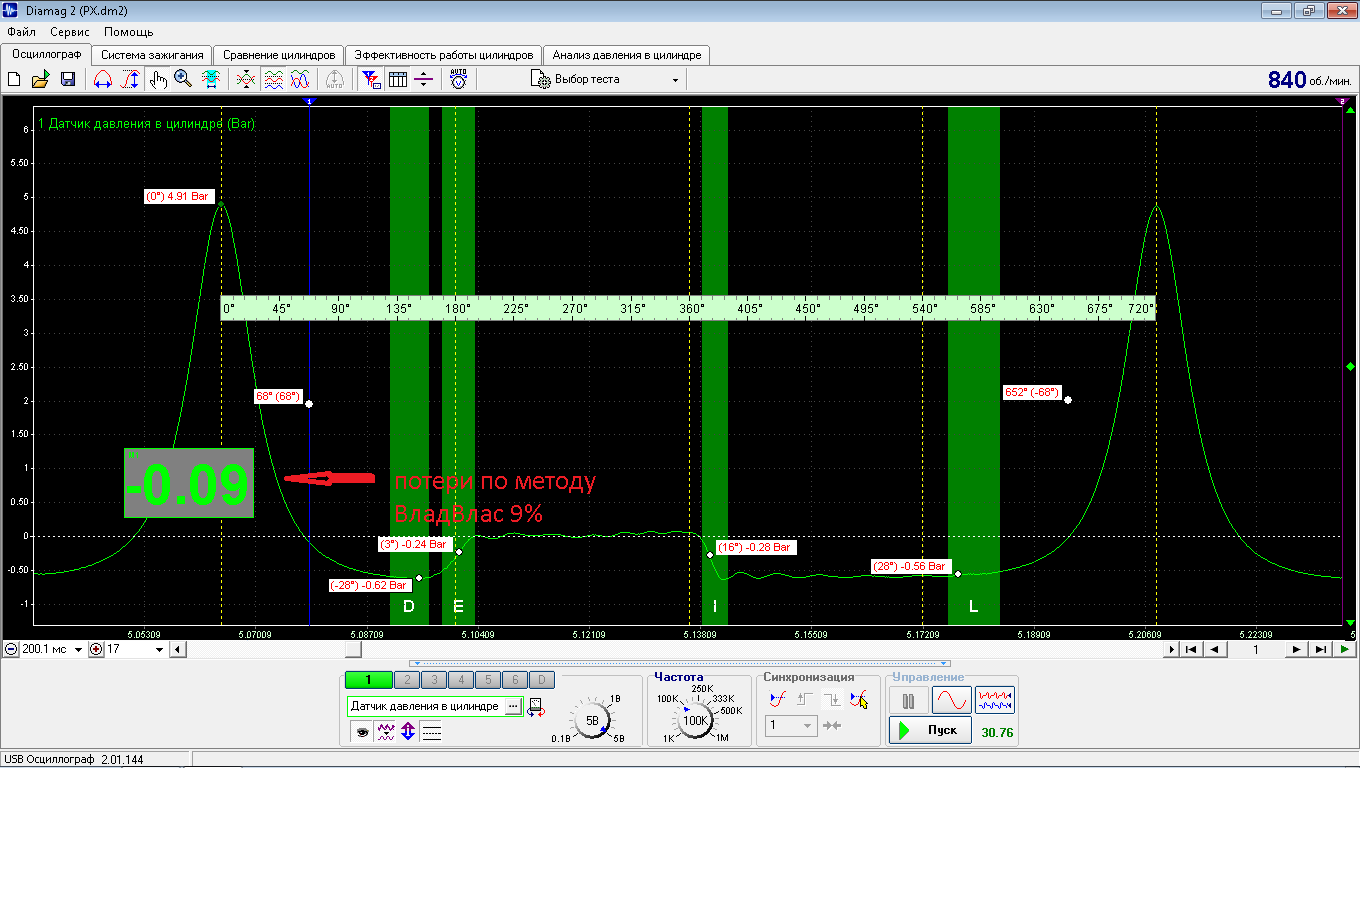Click the ellipsis sensor selection button
Screen dimensions: 1360x900
click(513, 706)
